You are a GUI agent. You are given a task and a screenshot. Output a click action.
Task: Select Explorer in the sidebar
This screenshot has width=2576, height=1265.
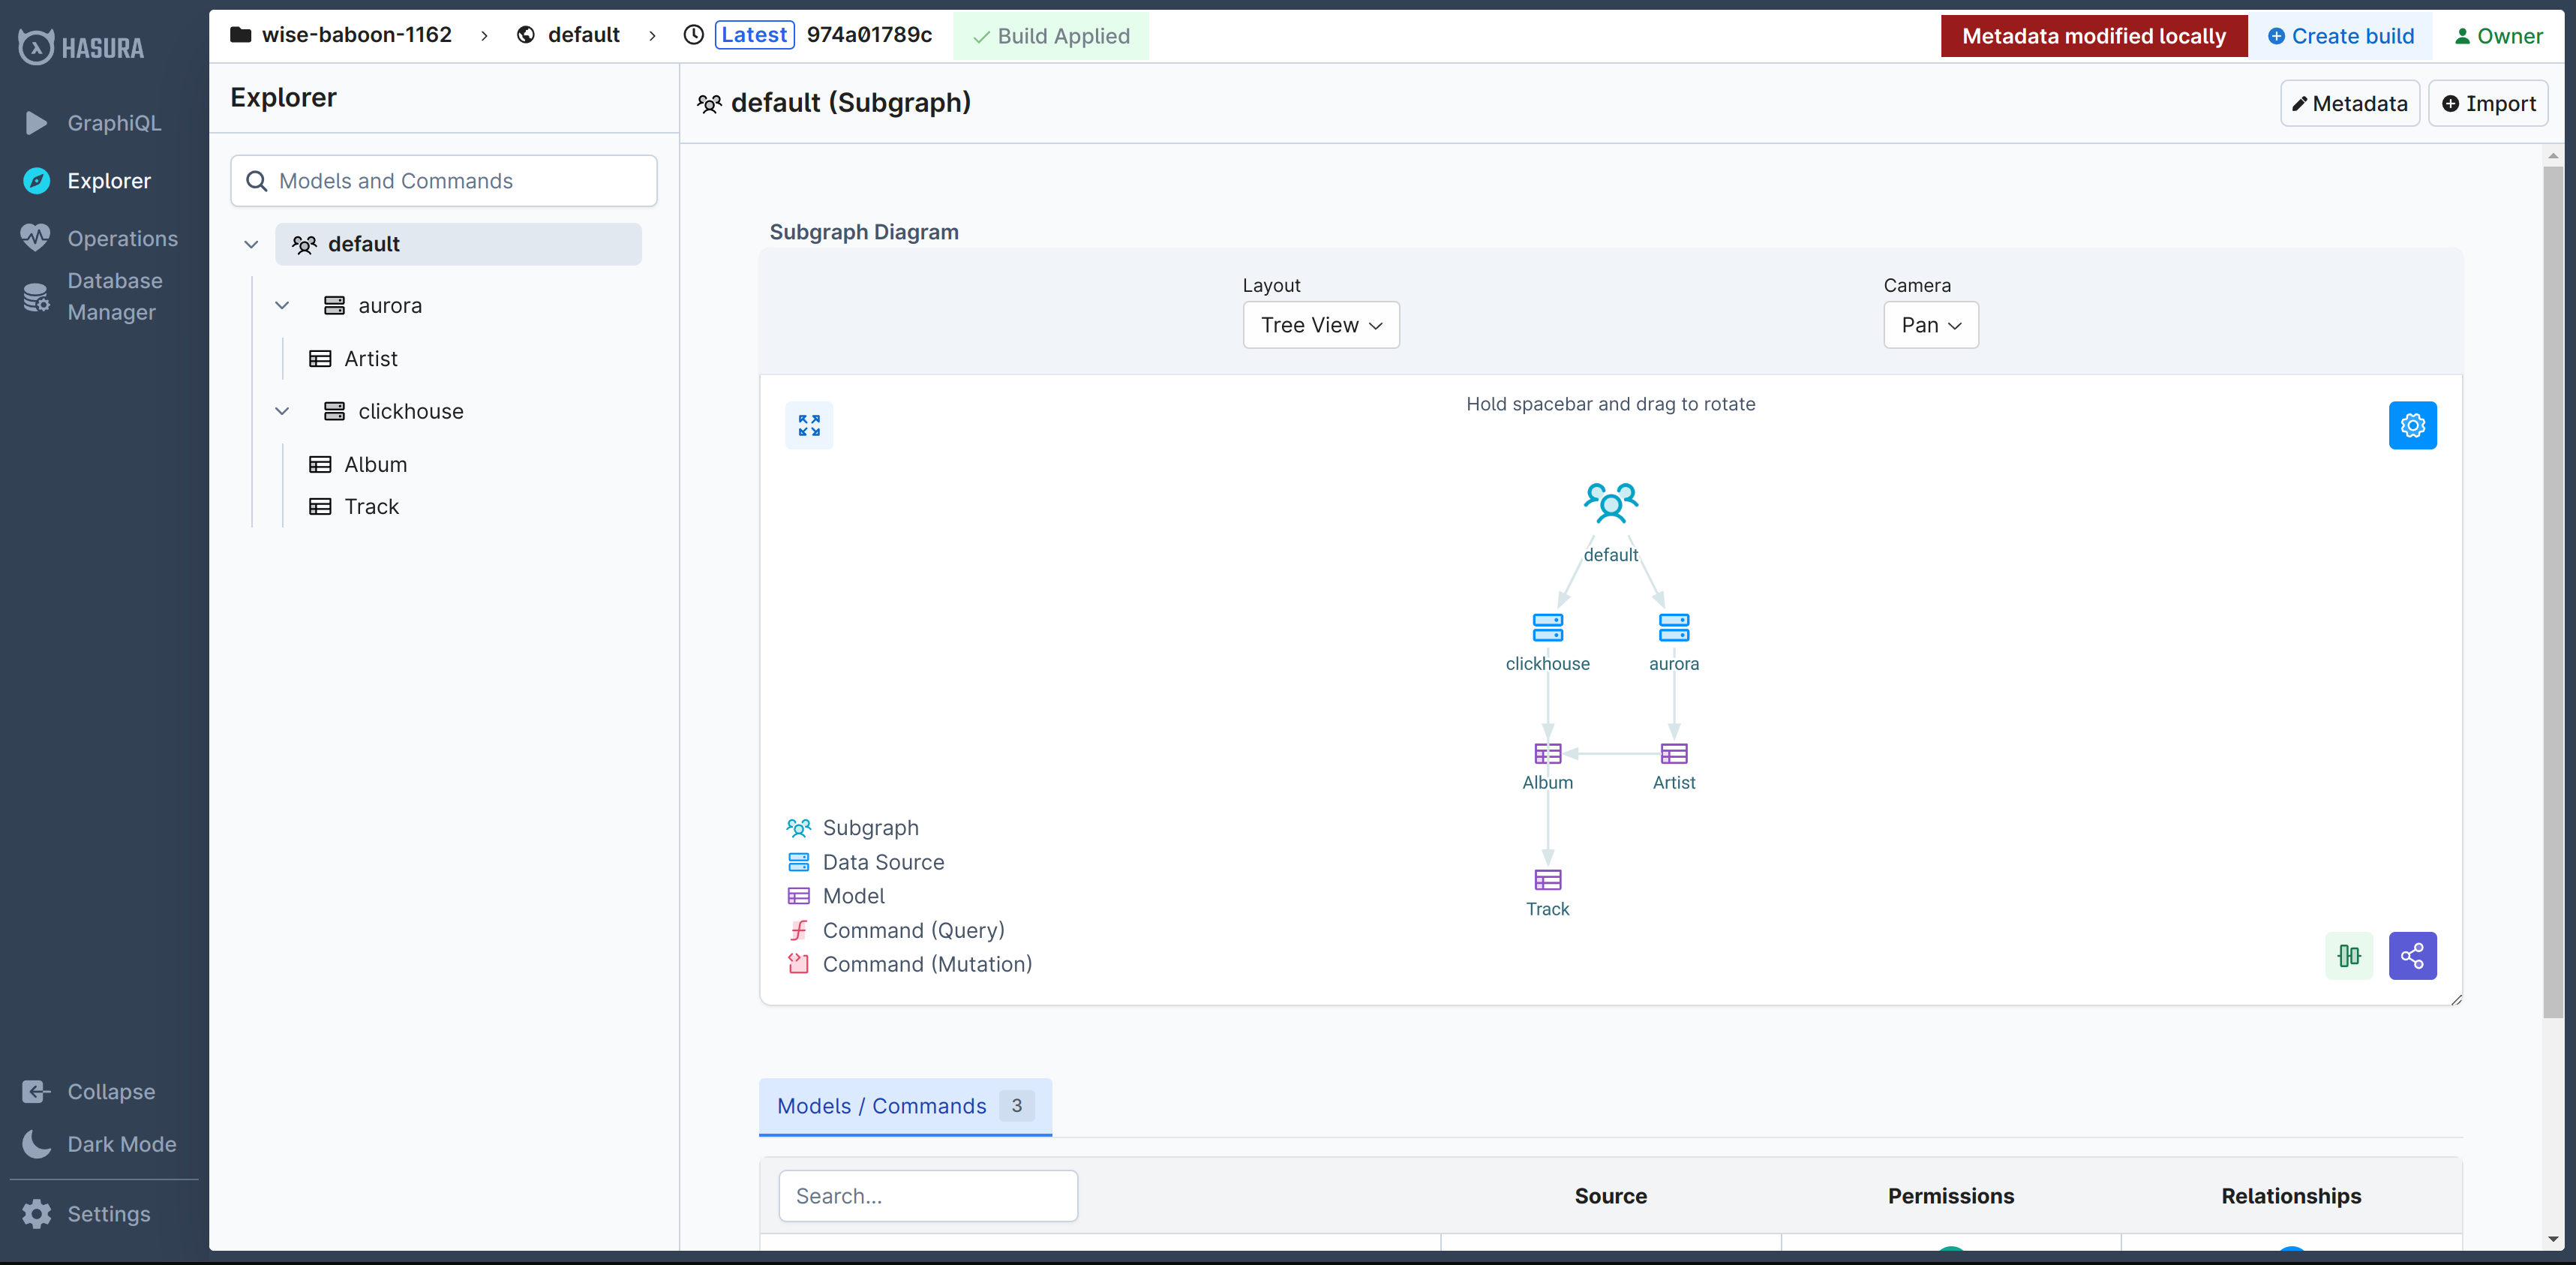point(88,181)
